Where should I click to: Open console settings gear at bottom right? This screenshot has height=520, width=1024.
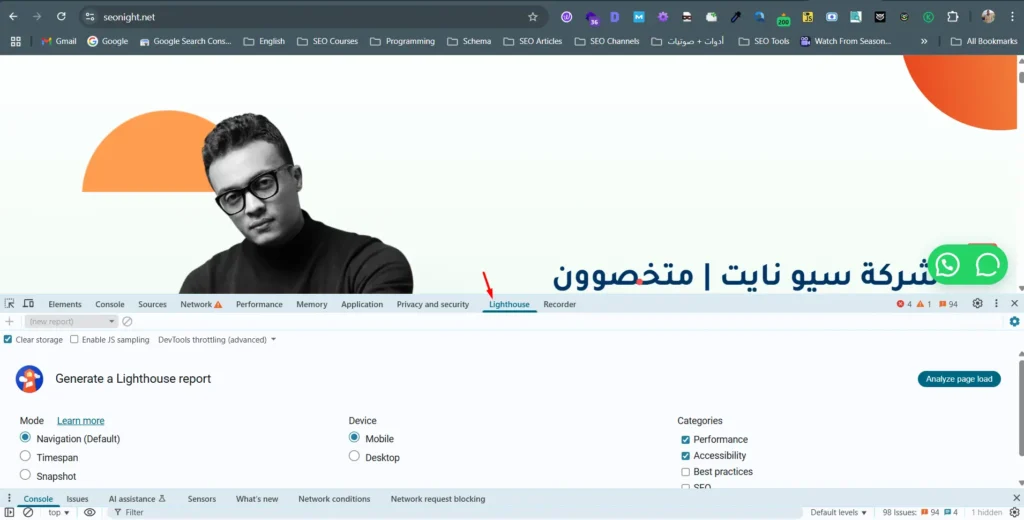tap(1014, 512)
